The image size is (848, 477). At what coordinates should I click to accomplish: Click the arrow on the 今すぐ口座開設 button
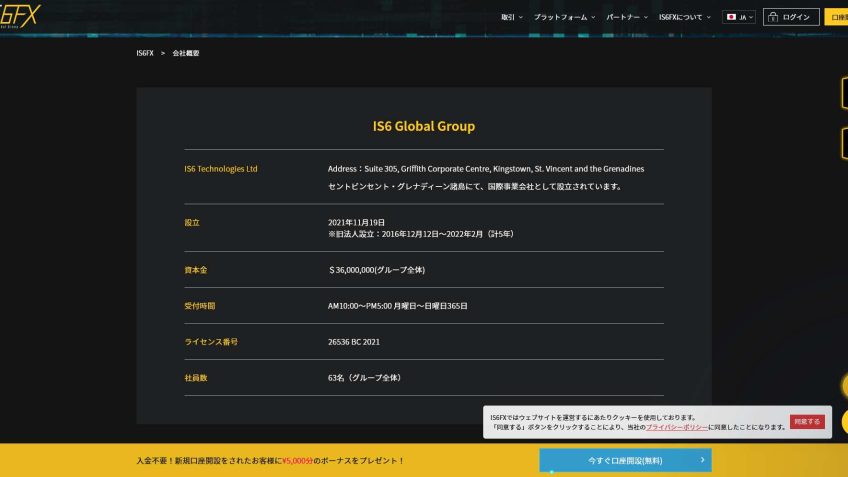click(x=703, y=460)
